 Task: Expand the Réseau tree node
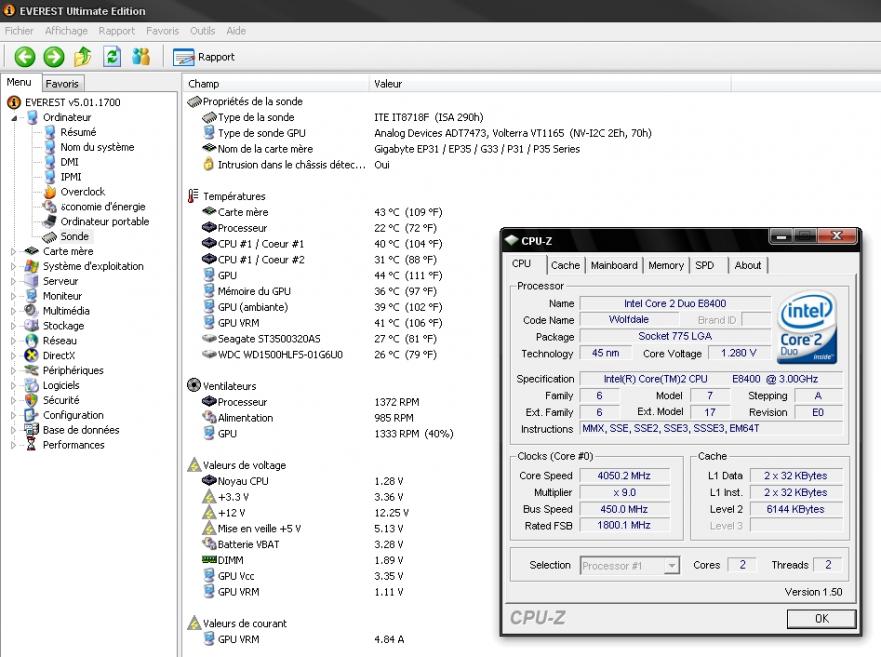click(14, 341)
